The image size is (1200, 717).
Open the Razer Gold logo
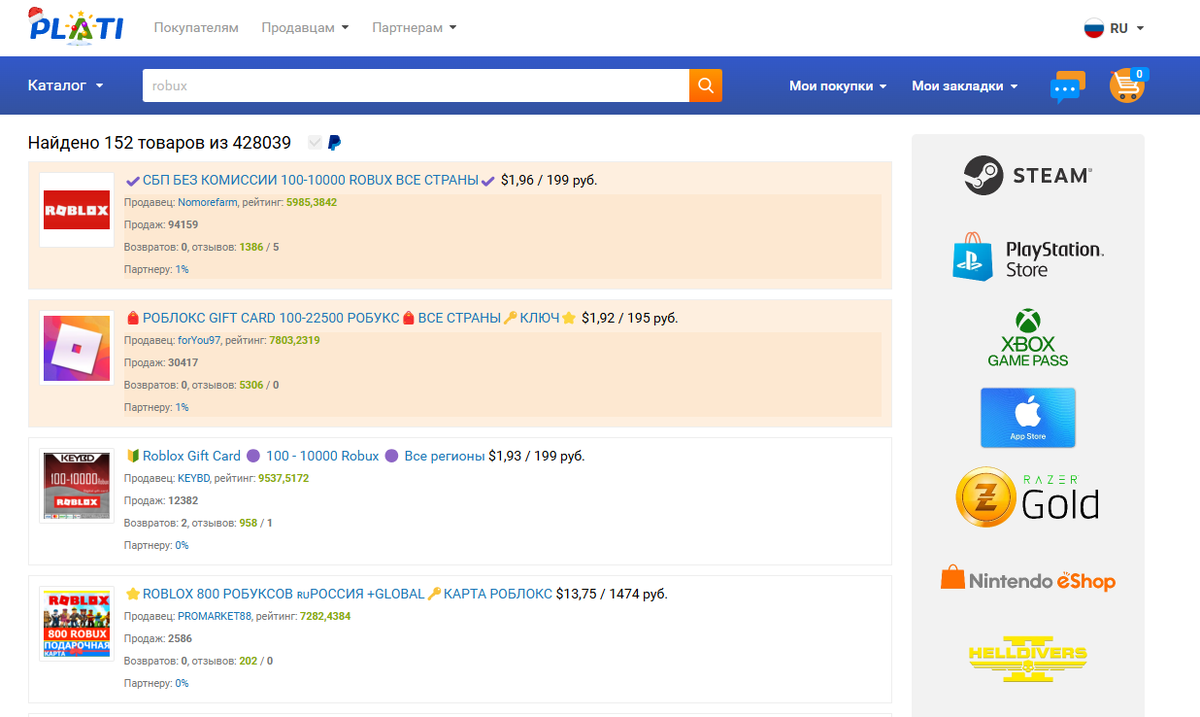[1028, 498]
